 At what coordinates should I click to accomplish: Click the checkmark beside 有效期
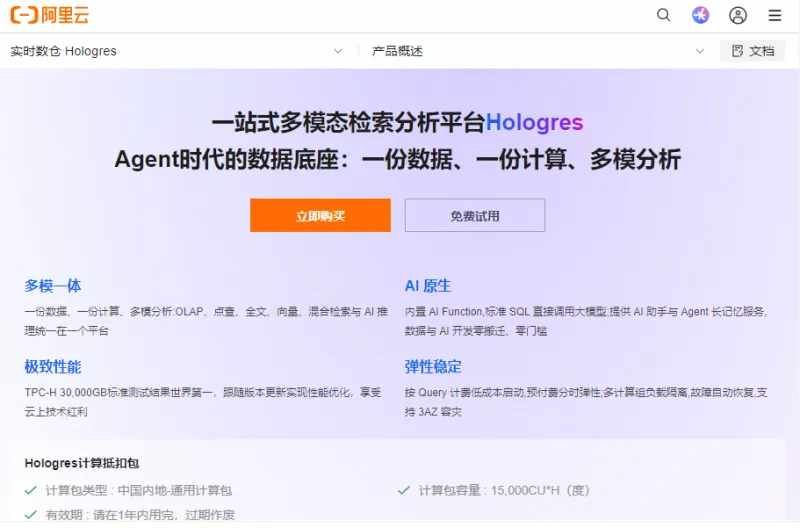point(31,515)
